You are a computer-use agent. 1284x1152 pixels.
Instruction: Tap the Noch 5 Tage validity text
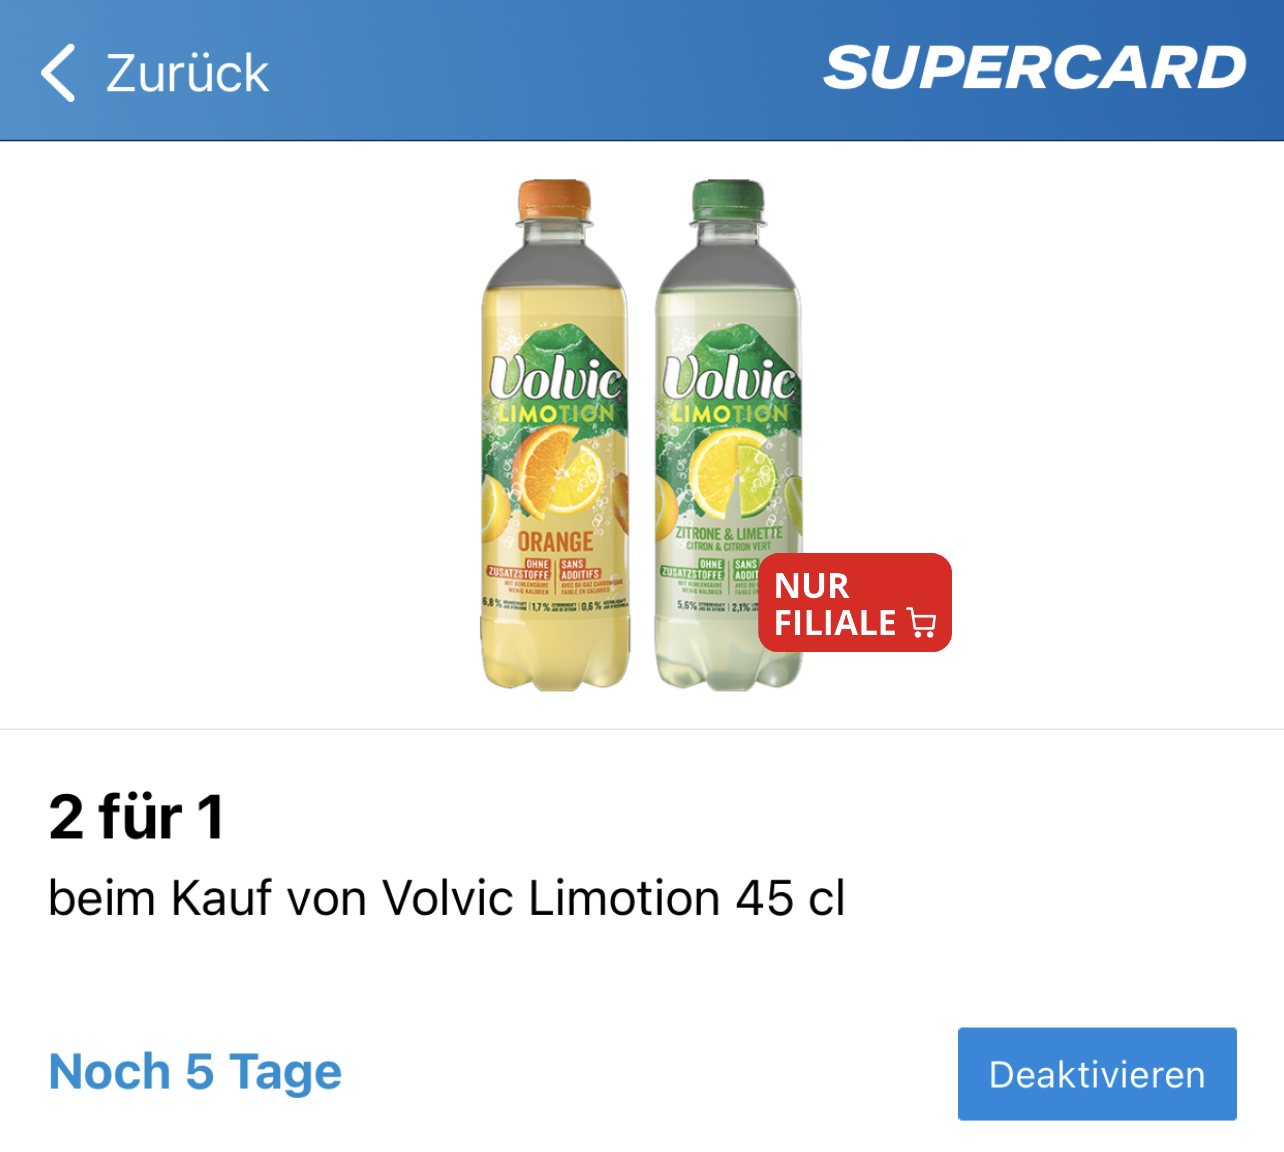pos(195,1072)
